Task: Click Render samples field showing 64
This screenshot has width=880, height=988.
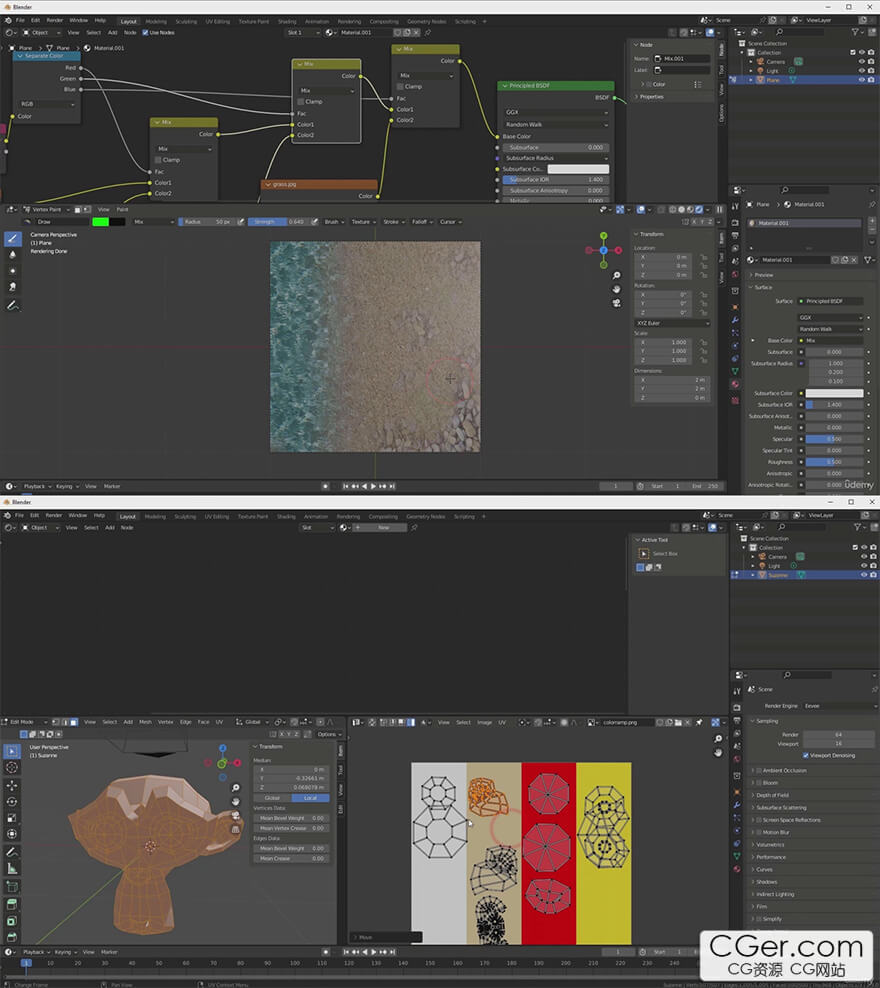Action: (x=838, y=735)
